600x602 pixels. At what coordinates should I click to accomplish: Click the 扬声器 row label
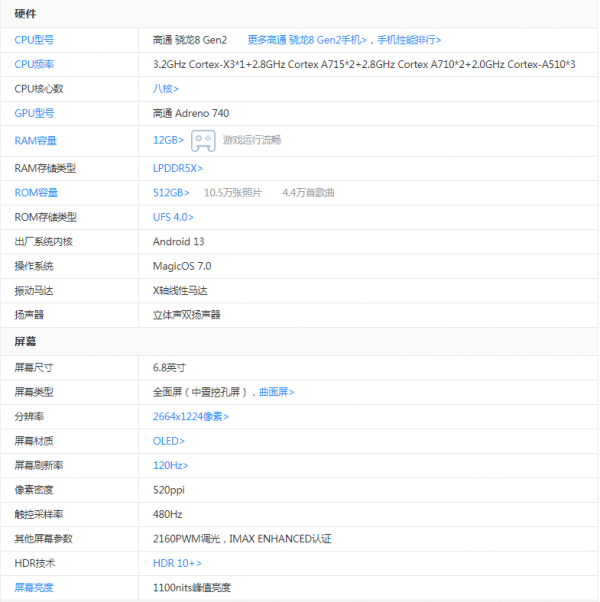[29, 315]
